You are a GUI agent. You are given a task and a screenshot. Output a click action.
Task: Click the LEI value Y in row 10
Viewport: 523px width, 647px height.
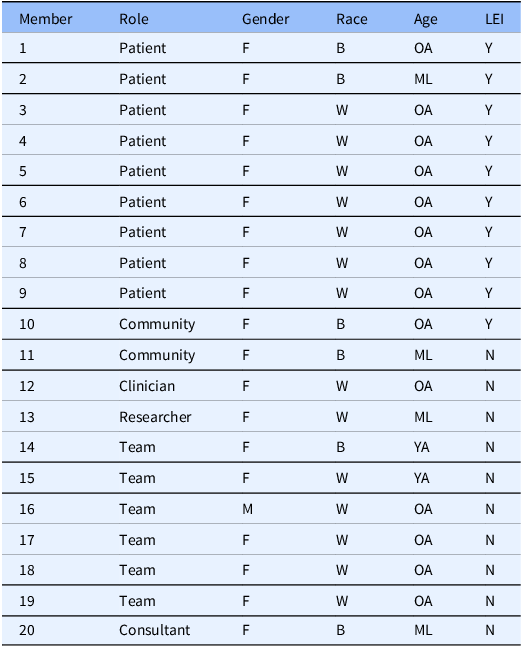coord(489,324)
